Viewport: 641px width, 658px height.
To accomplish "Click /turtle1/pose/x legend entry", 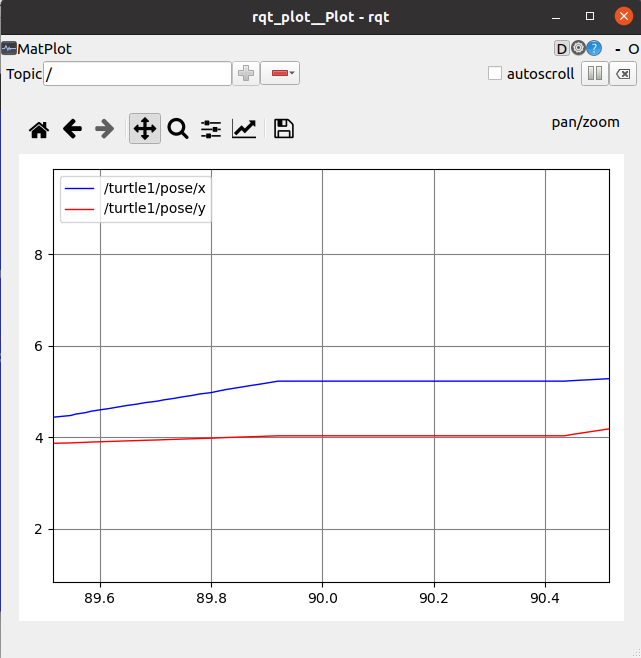I will pyautogui.click(x=154, y=188).
